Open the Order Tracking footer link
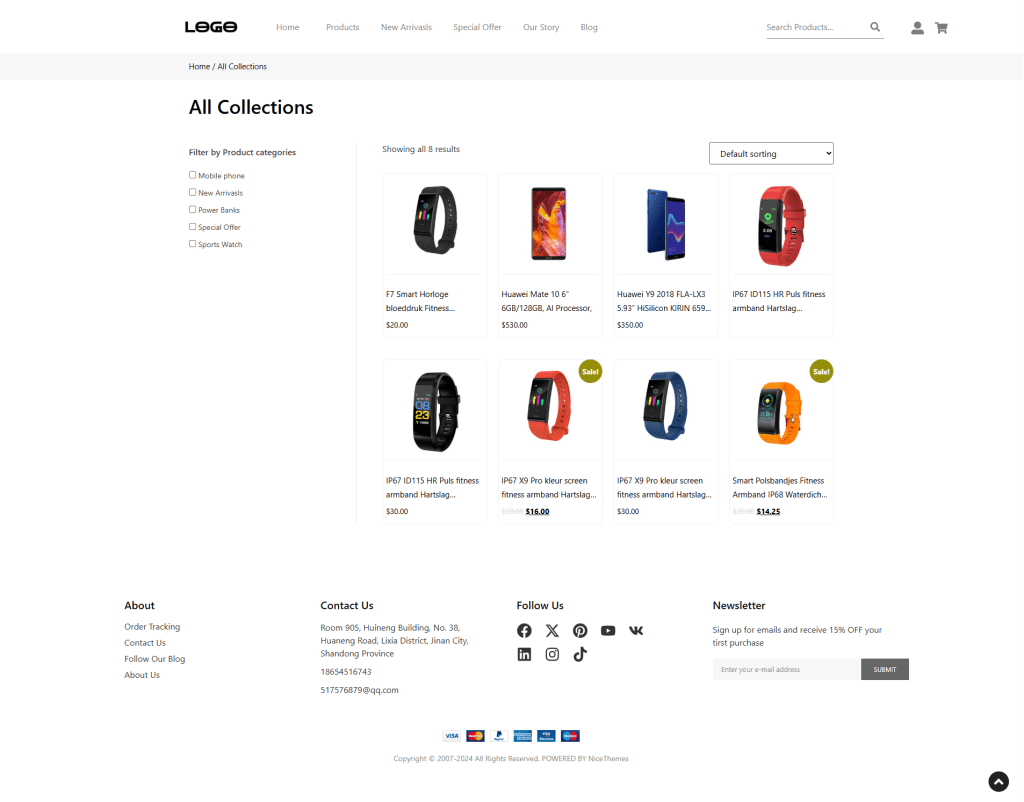The image size is (1024, 802). point(152,626)
